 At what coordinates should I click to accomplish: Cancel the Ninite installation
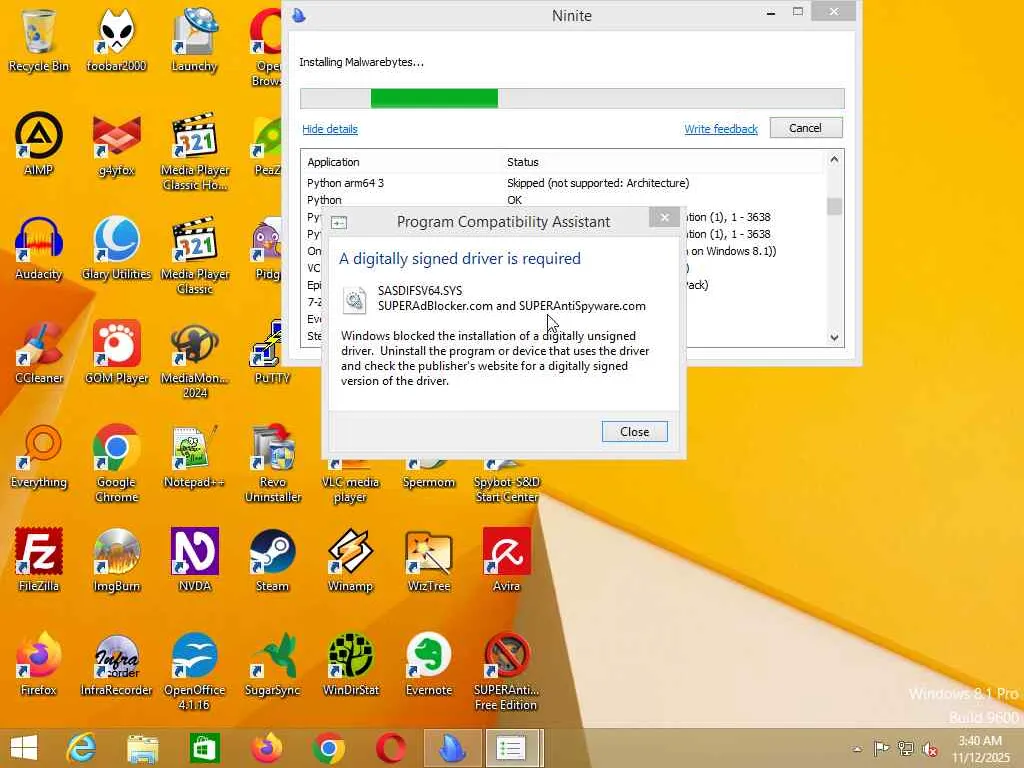click(806, 128)
